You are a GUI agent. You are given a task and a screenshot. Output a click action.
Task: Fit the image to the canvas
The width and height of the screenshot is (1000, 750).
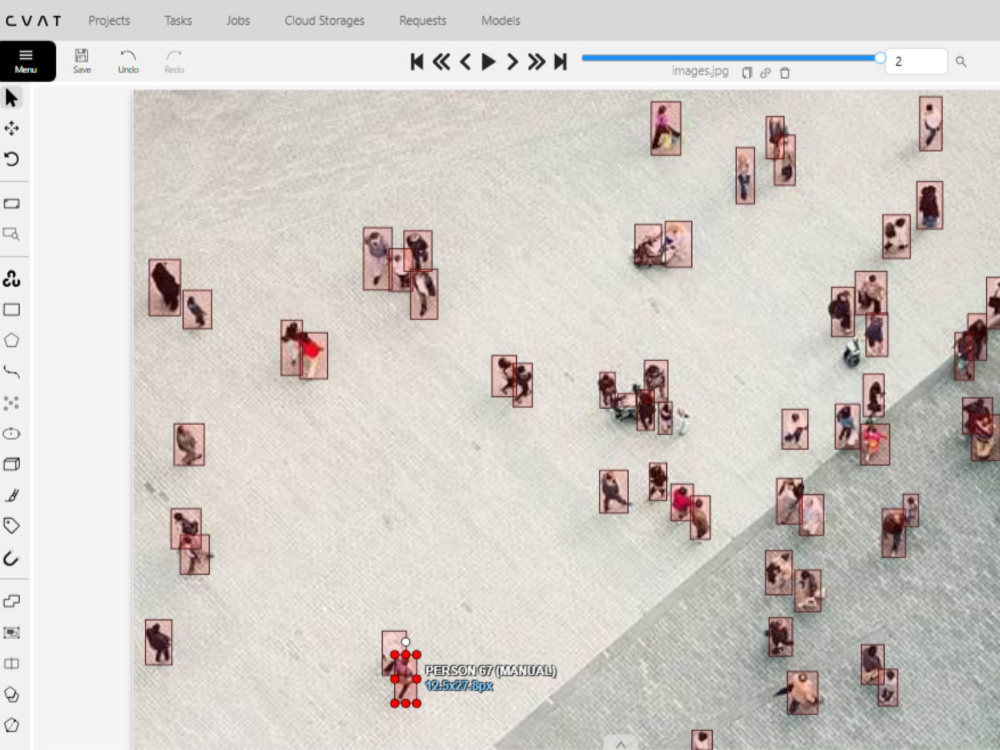click(11, 203)
